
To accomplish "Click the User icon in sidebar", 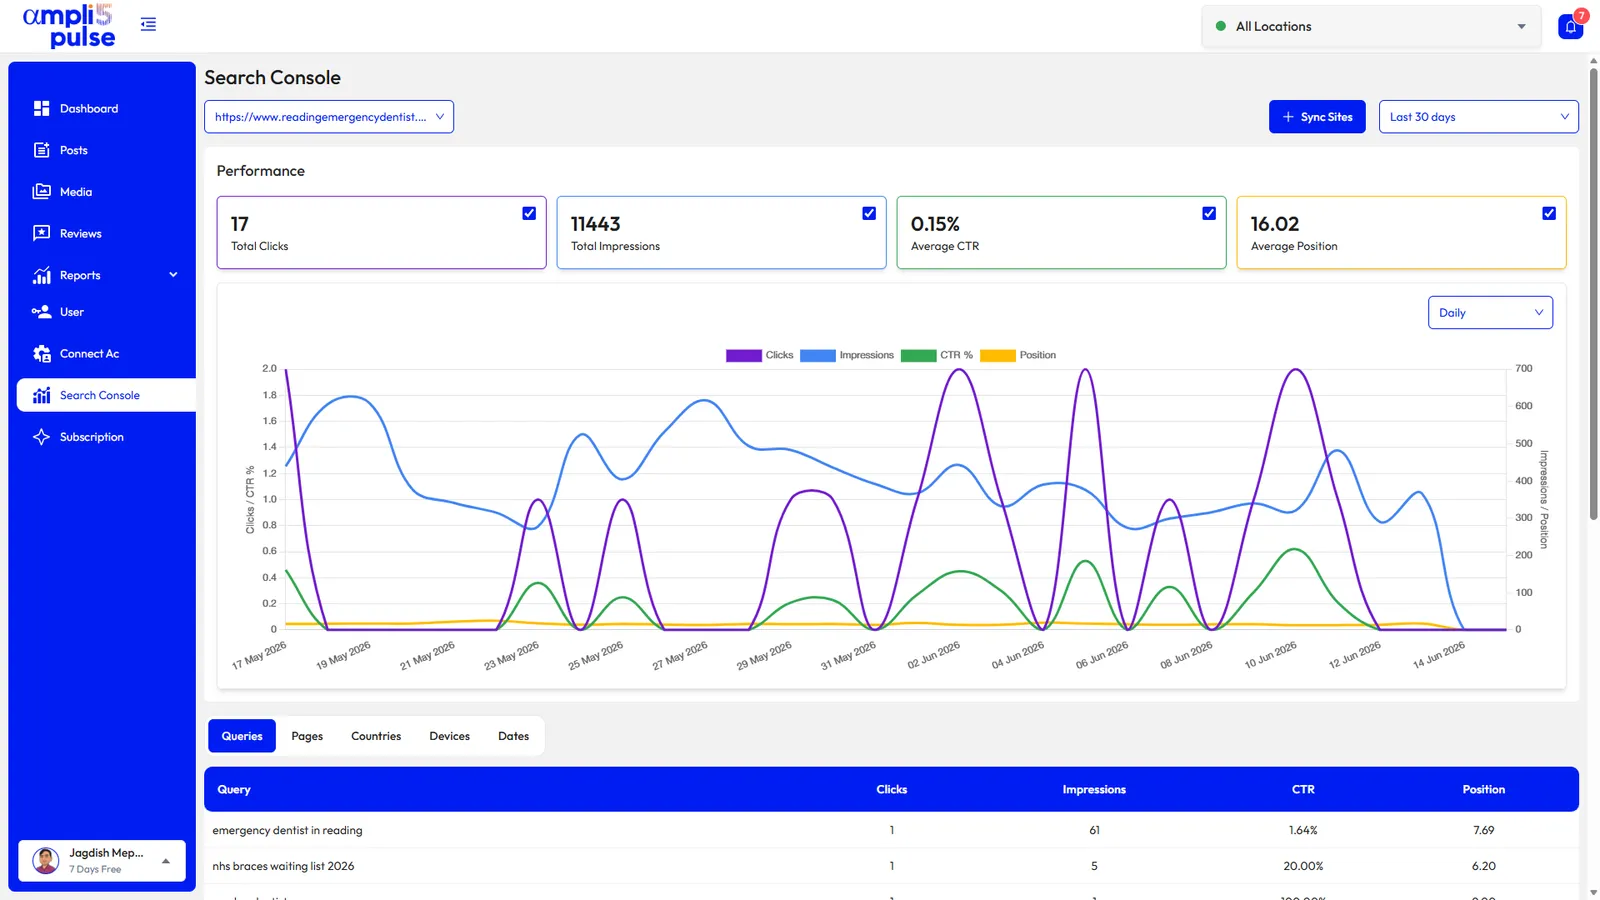I will pyautogui.click(x=41, y=312).
